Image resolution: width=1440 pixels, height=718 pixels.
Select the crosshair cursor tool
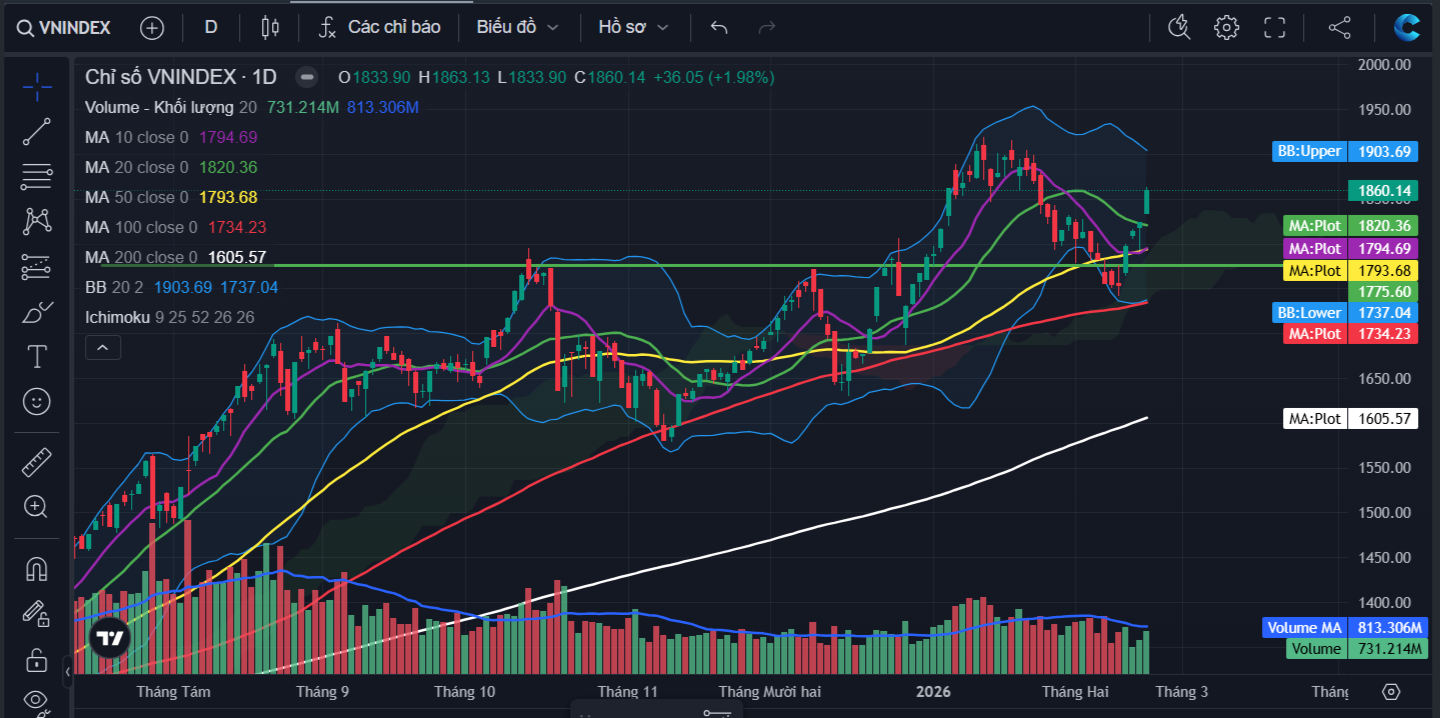(x=37, y=87)
